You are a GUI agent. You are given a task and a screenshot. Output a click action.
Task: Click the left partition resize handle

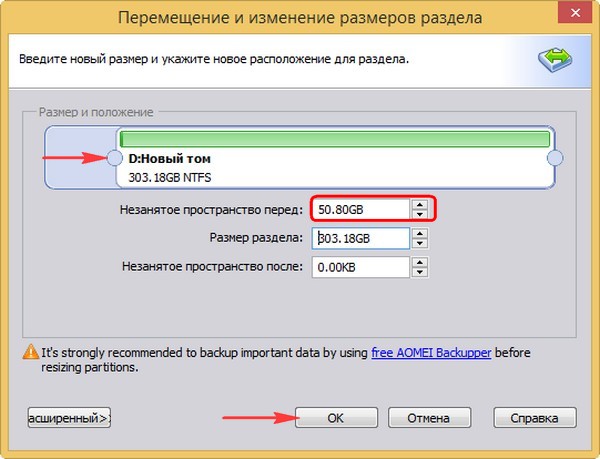pyautogui.click(x=114, y=158)
